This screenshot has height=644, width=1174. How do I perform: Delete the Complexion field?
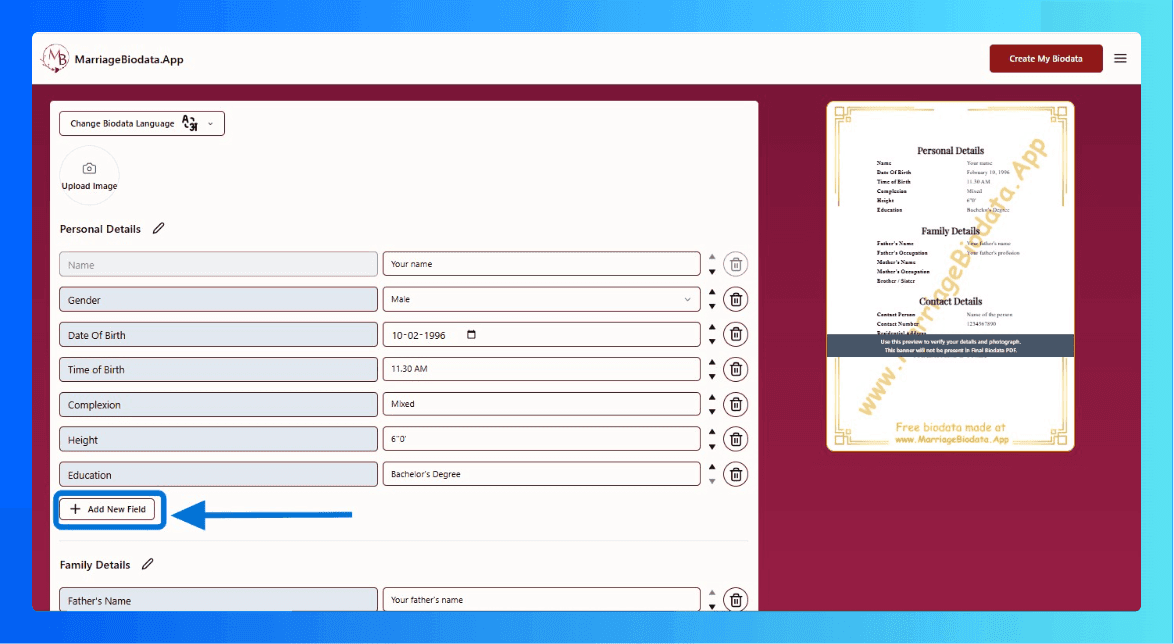pyautogui.click(x=735, y=404)
